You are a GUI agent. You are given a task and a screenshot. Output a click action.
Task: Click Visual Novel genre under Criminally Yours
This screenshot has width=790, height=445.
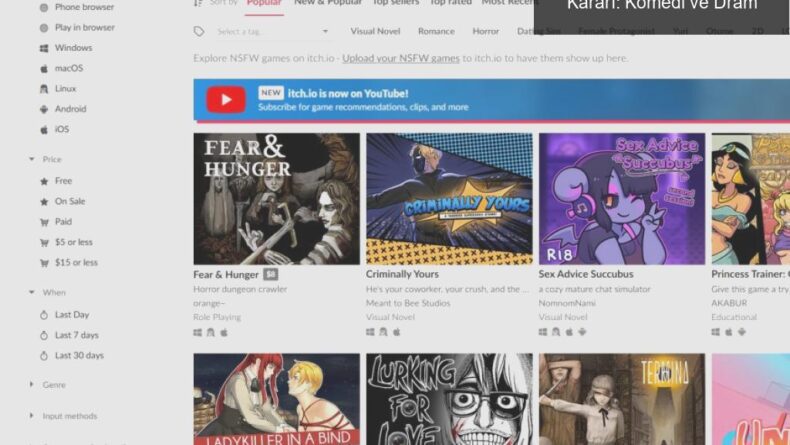pyautogui.click(x=390, y=317)
